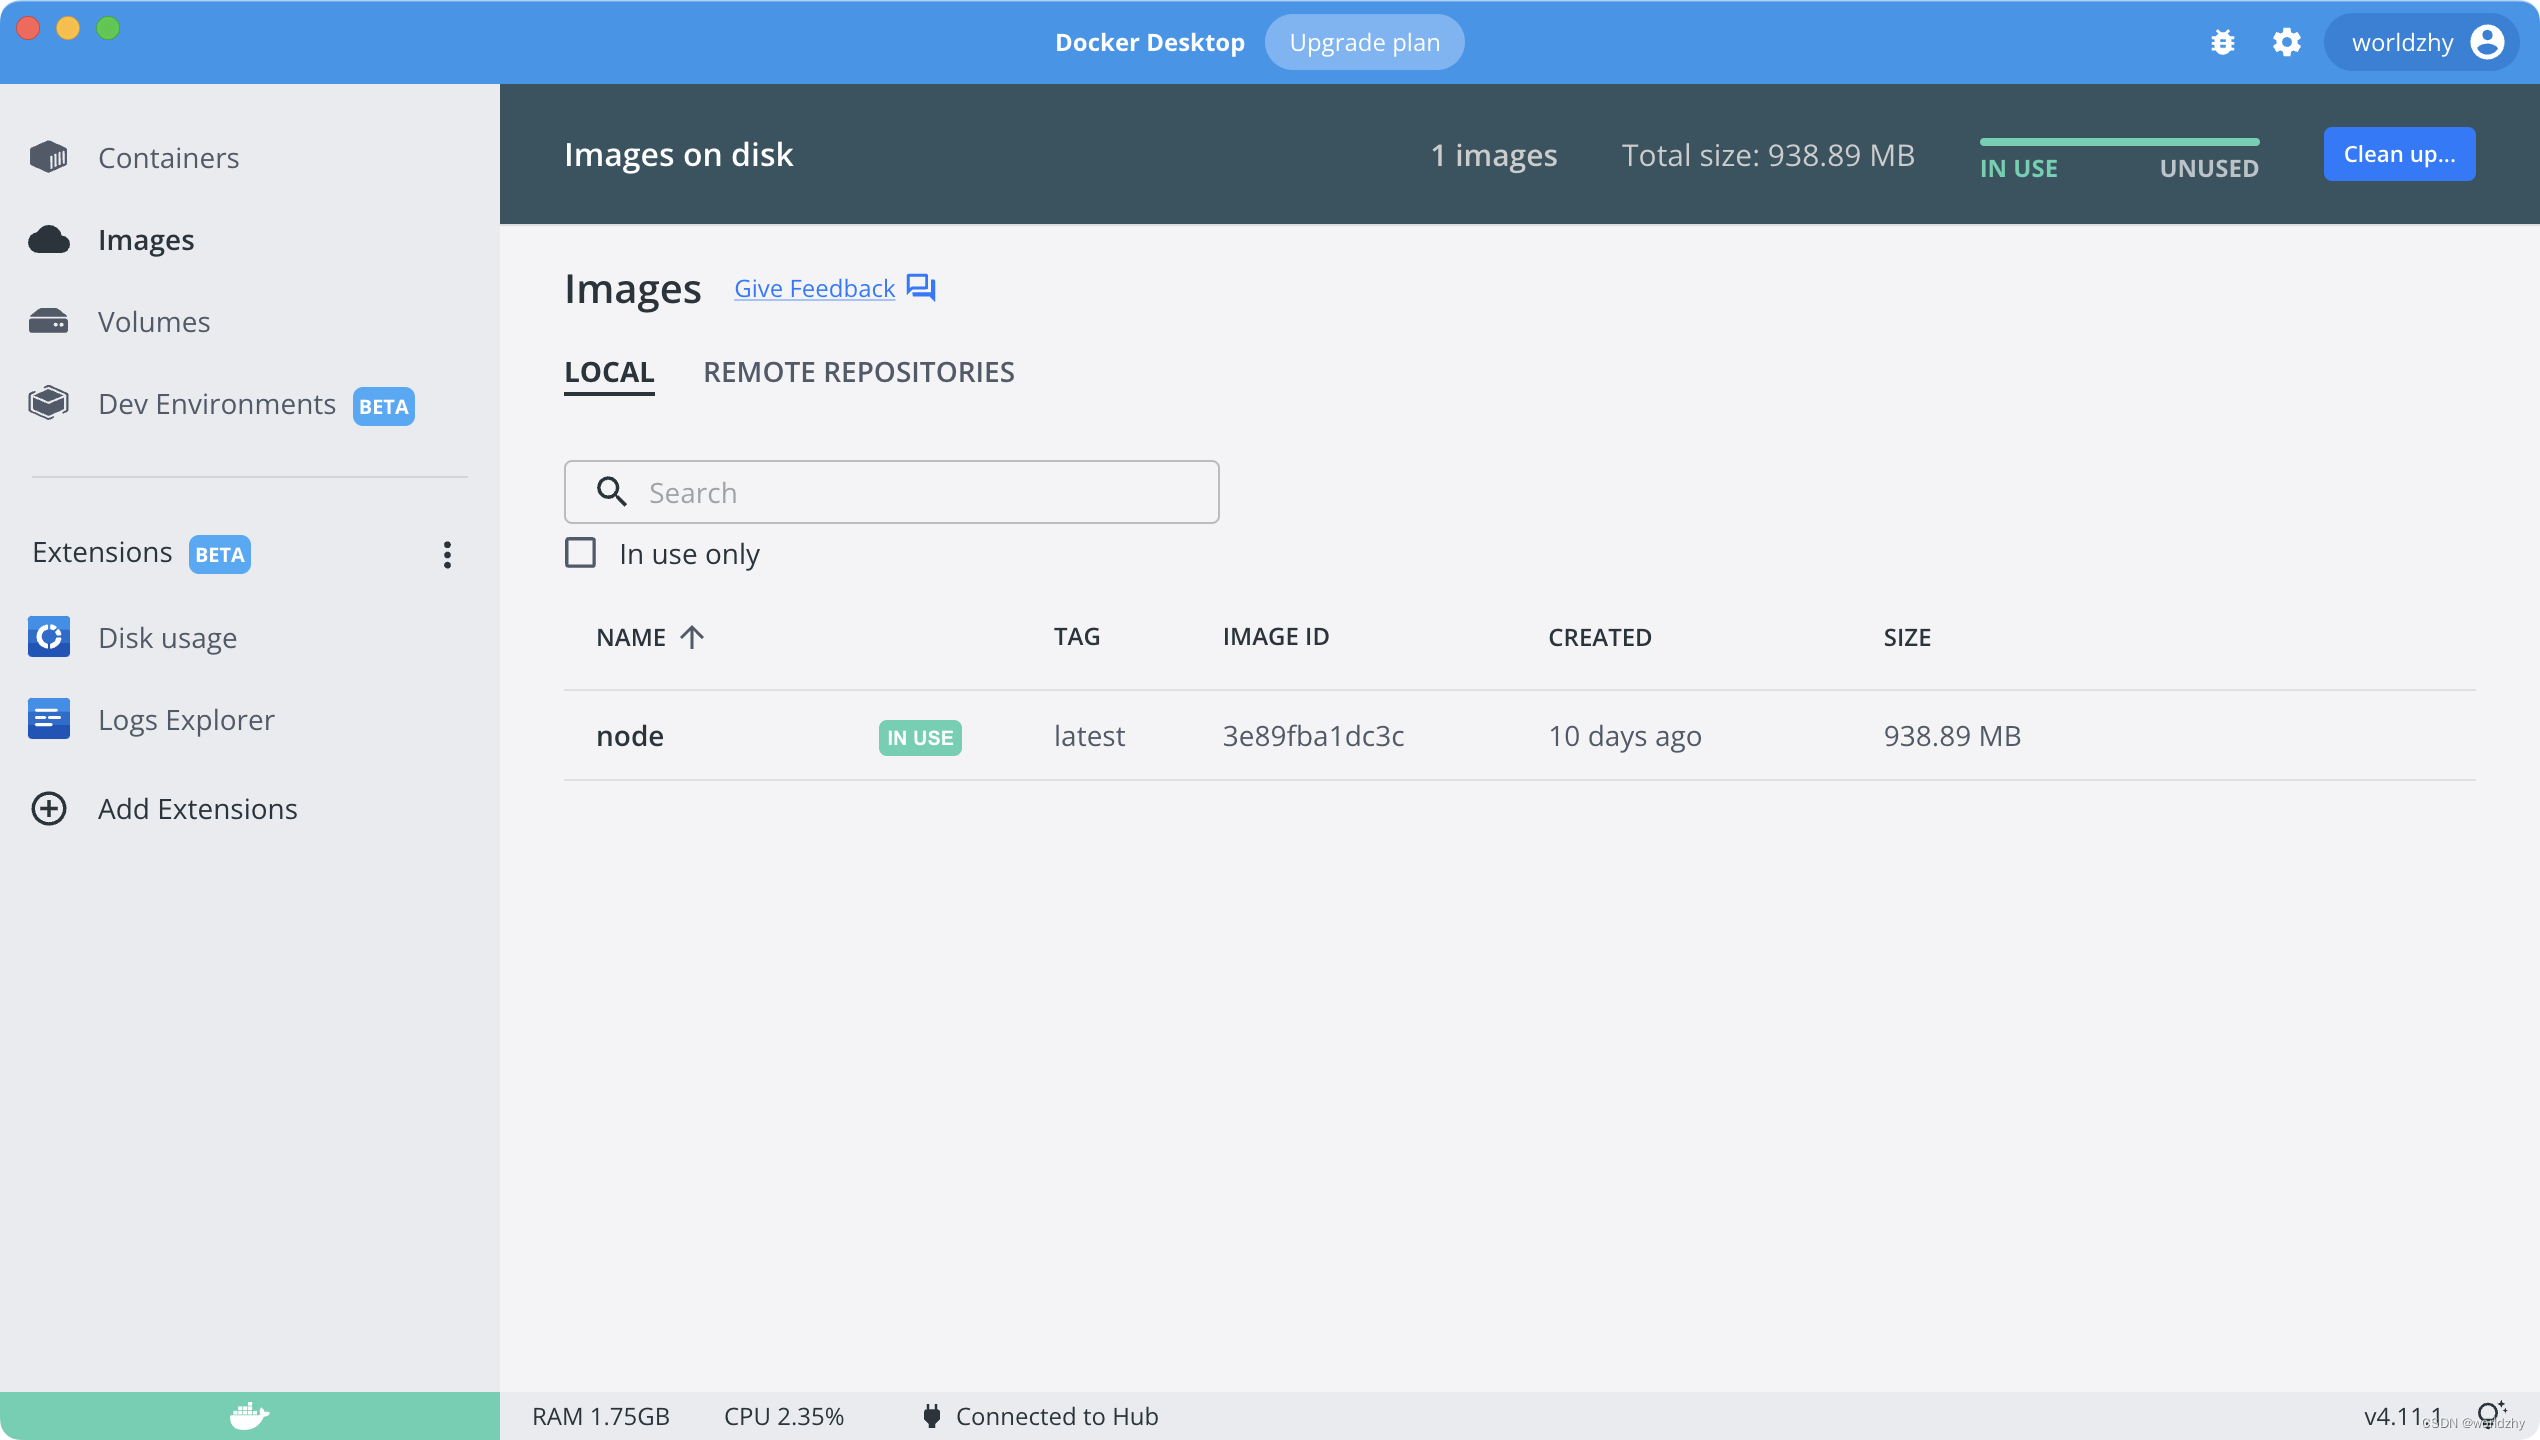Click the Clean up... button

pos(2398,154)
